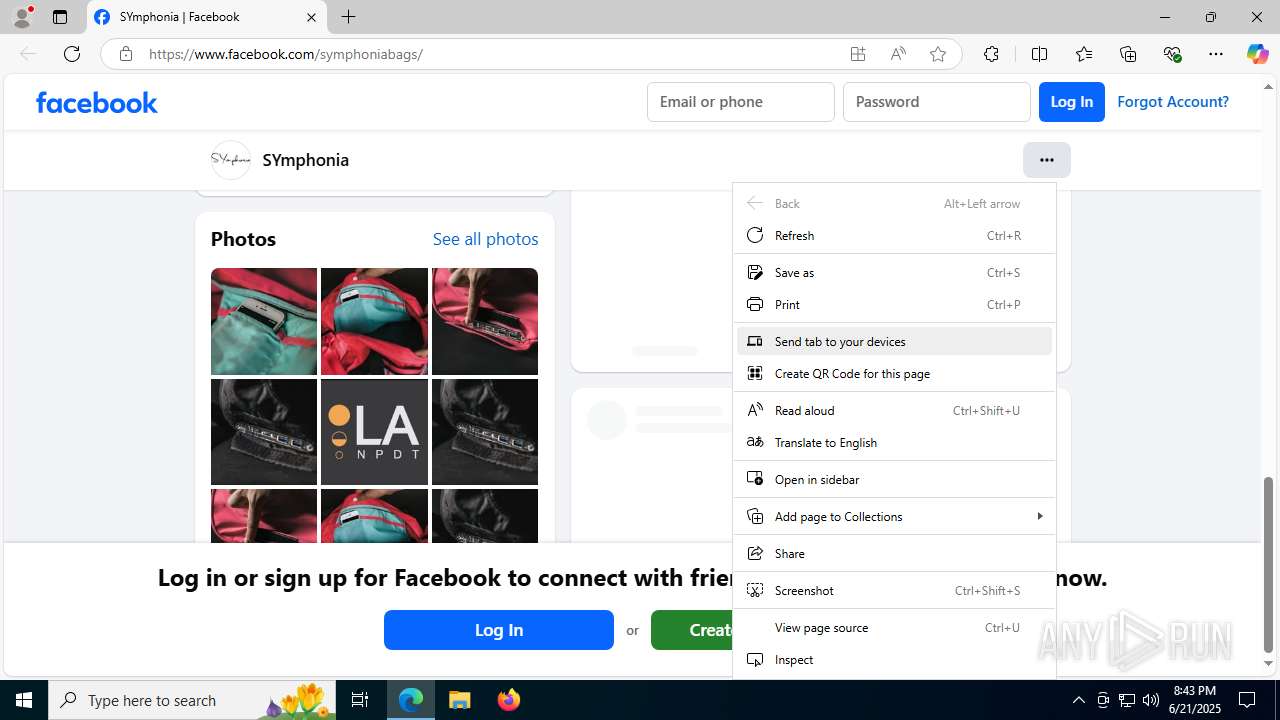Image resolution: width=1280 pixels, height=720 pixels.
Task: Select Inspect in context menu
Action: click(x=894, y=660)
